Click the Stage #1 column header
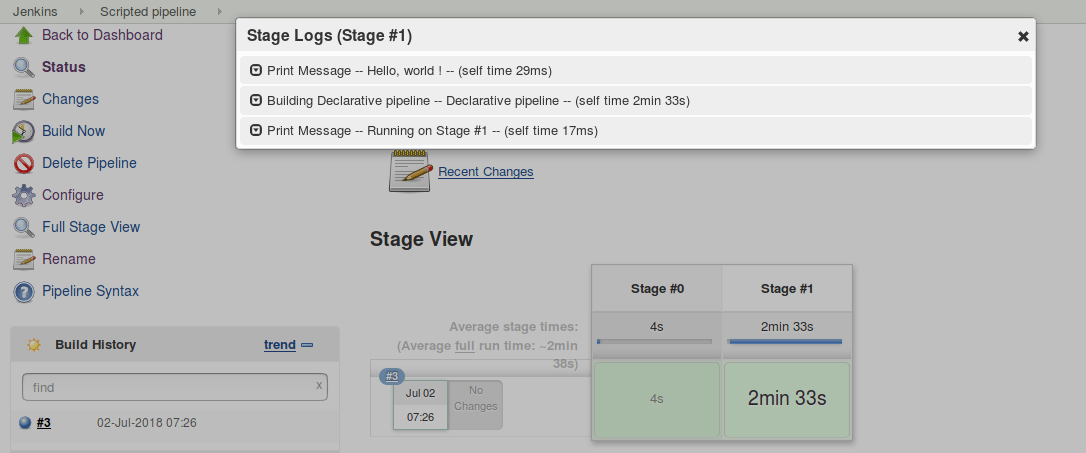This screenshot has width=1086, height=453. pos(787,289)
